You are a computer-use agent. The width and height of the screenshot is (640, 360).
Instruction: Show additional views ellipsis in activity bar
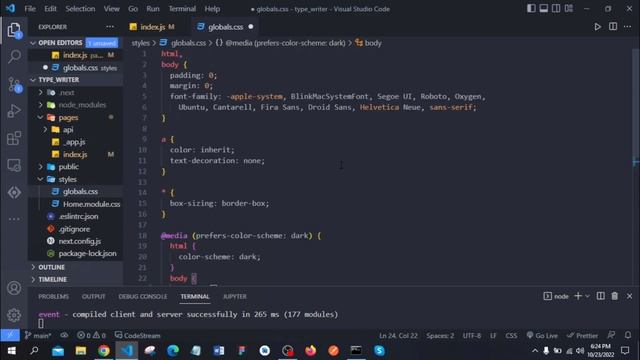[x=14, y=219]
